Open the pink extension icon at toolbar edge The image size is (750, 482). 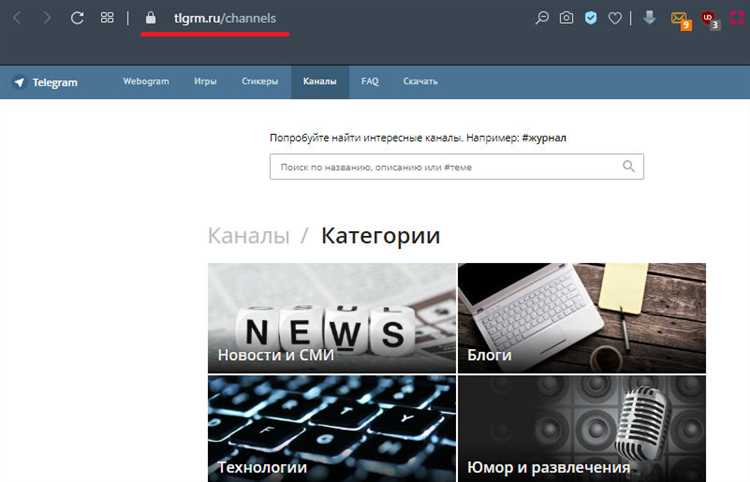[x=738, y=18]
